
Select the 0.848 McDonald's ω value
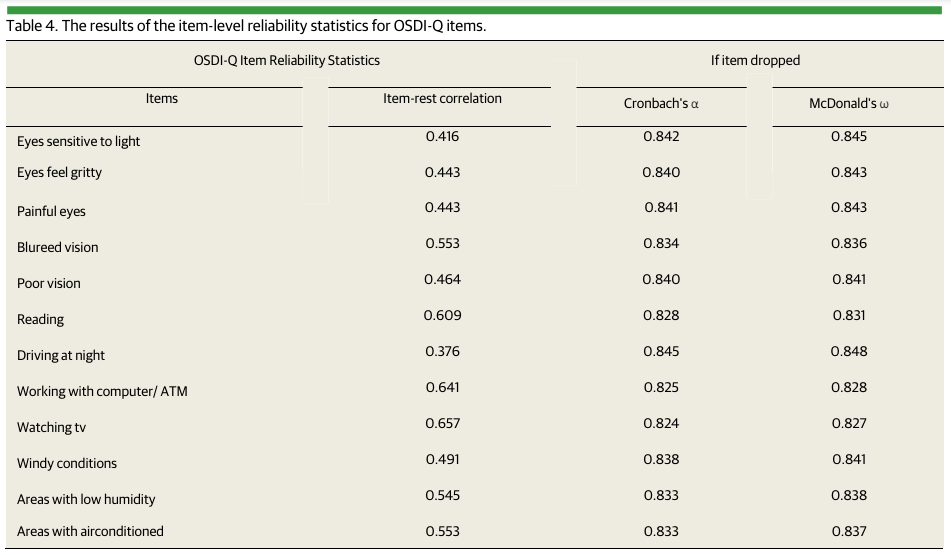click(x=849, y=351)
